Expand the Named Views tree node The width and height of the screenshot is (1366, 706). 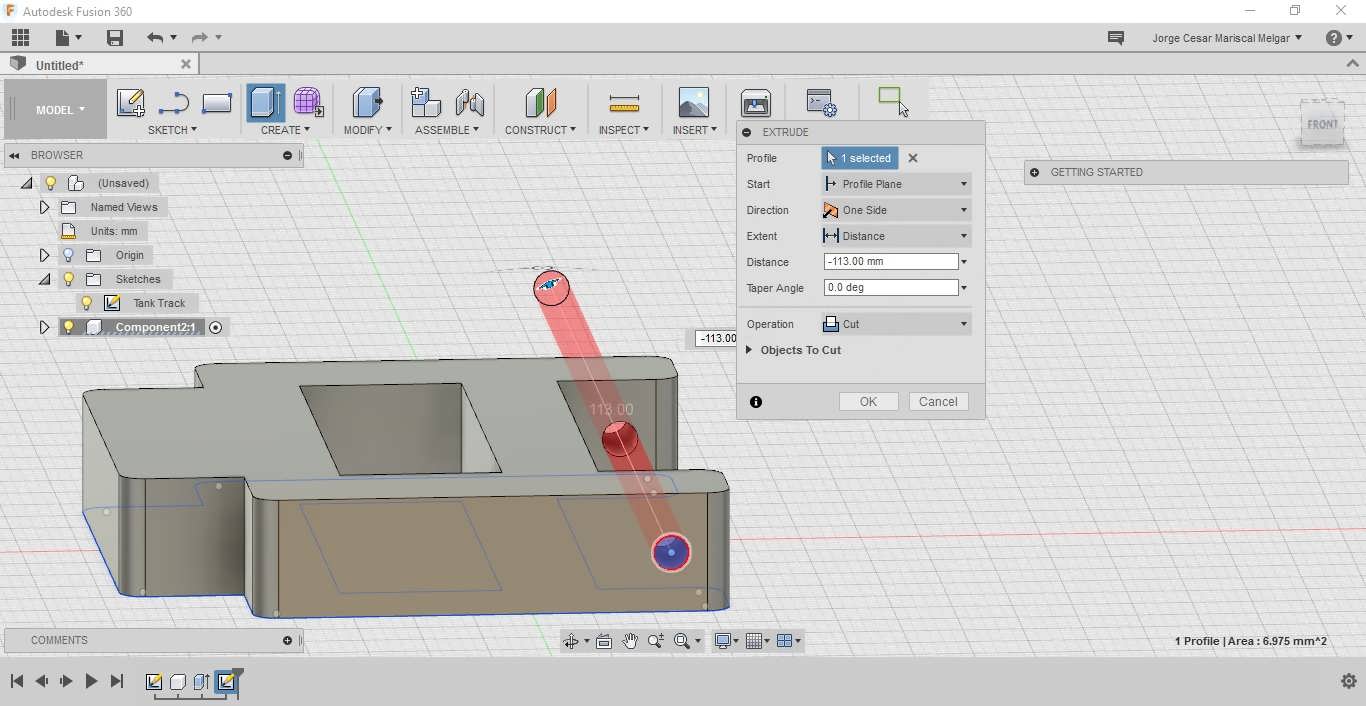44,207
